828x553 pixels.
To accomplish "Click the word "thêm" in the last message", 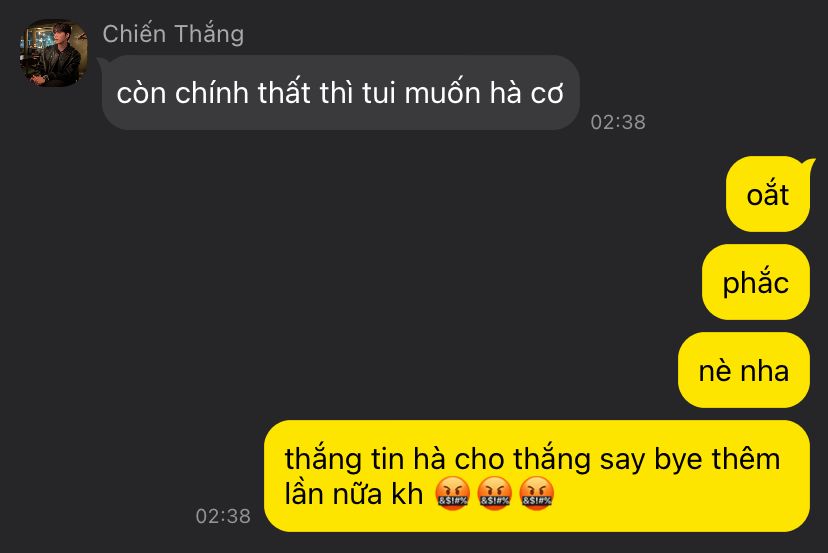I will [746, 458].
